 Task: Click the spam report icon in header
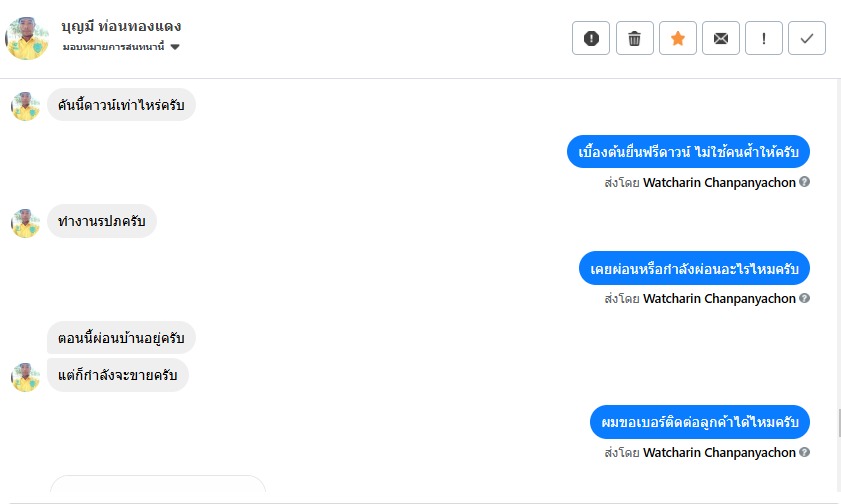tap(591, 39)
